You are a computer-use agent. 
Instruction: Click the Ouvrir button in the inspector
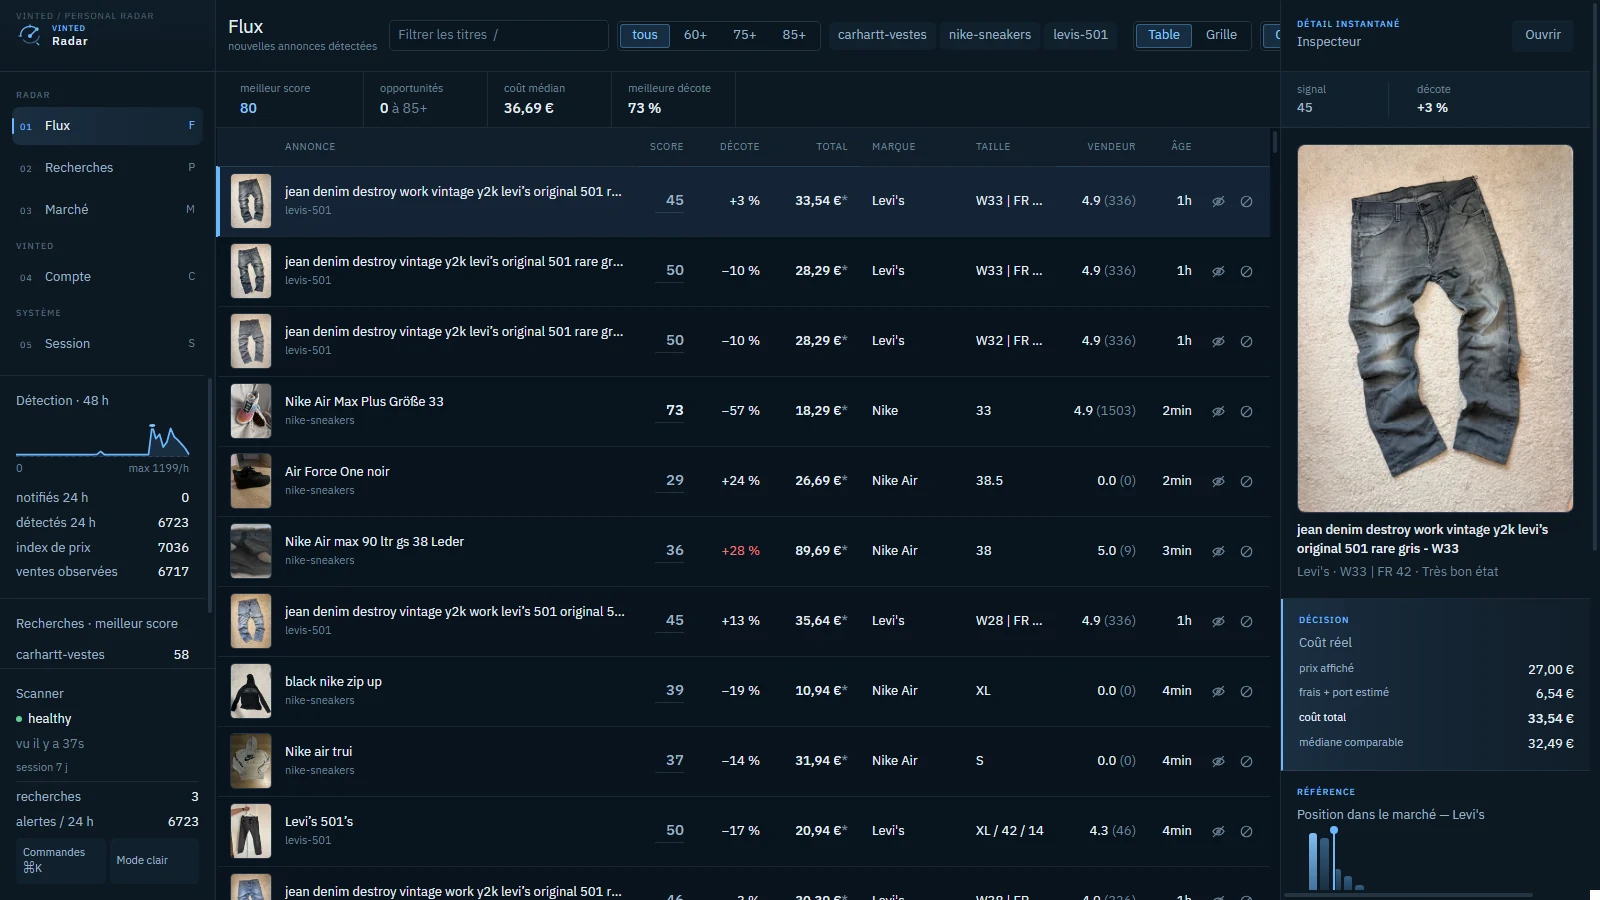[1542, 35]
